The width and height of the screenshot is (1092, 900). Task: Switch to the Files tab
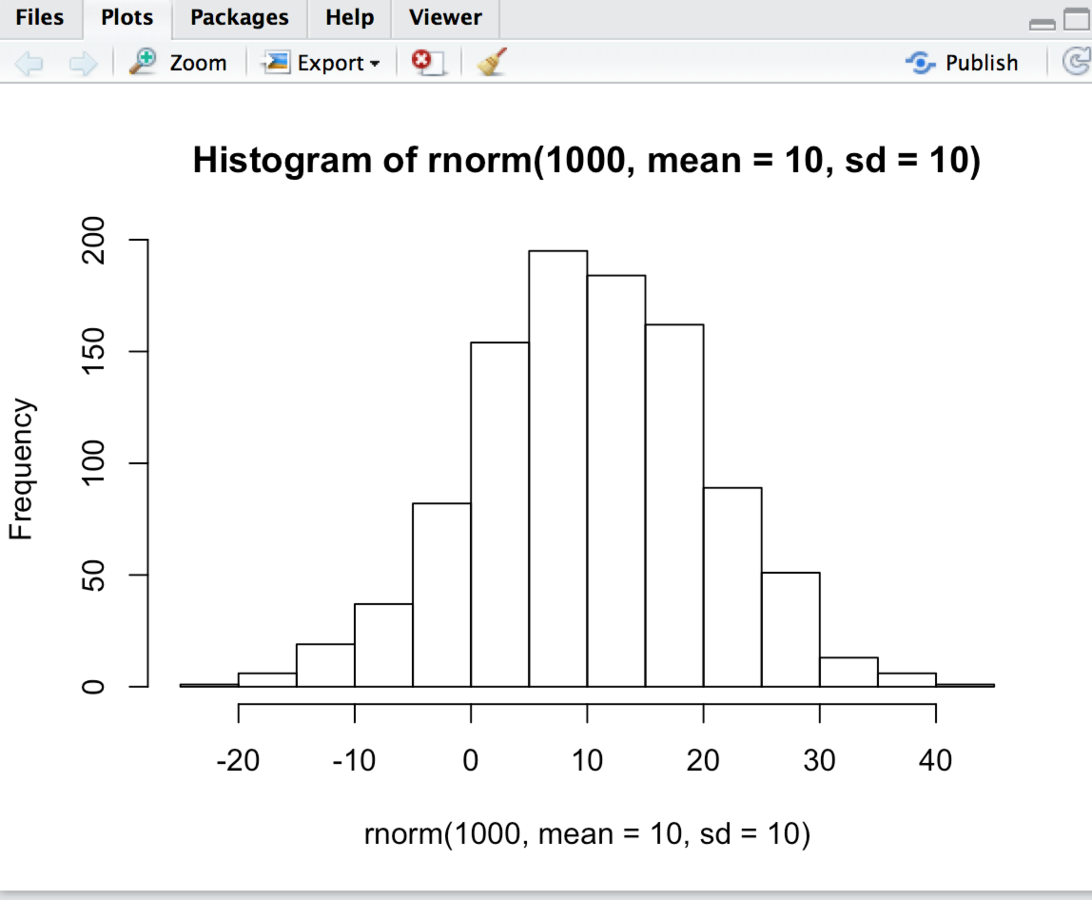click(40, 17)
